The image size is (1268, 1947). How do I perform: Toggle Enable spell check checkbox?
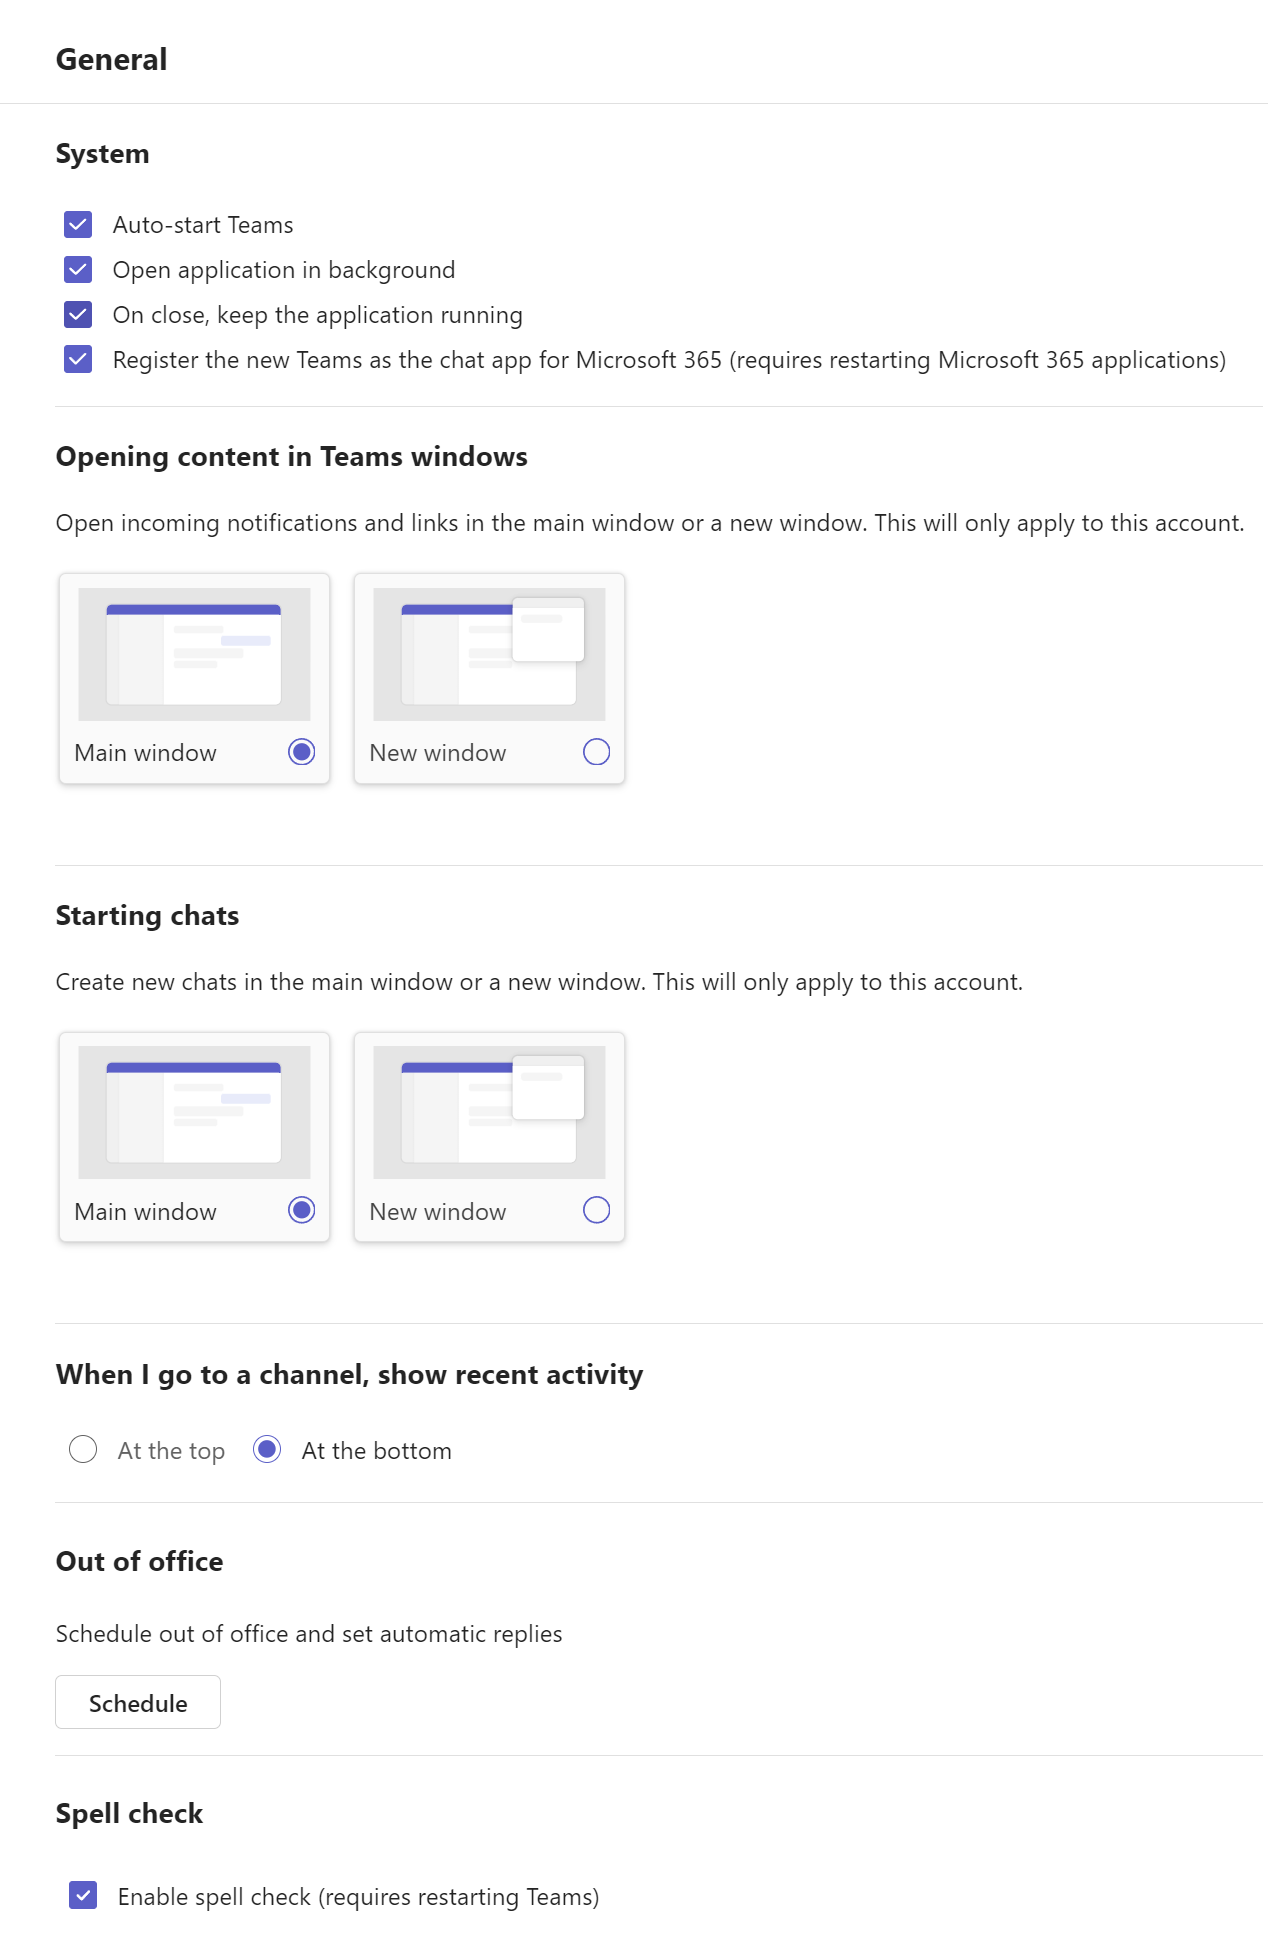pos(83,1895)
